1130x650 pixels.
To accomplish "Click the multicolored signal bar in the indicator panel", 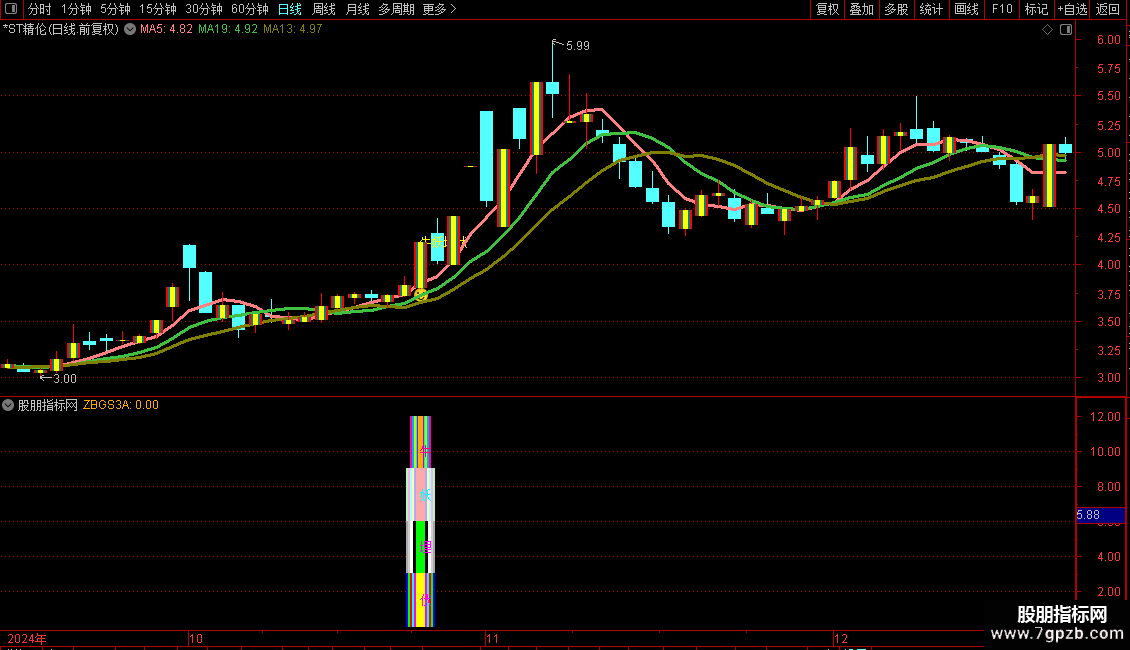I will pyautogui.click(x=421, y=521).
